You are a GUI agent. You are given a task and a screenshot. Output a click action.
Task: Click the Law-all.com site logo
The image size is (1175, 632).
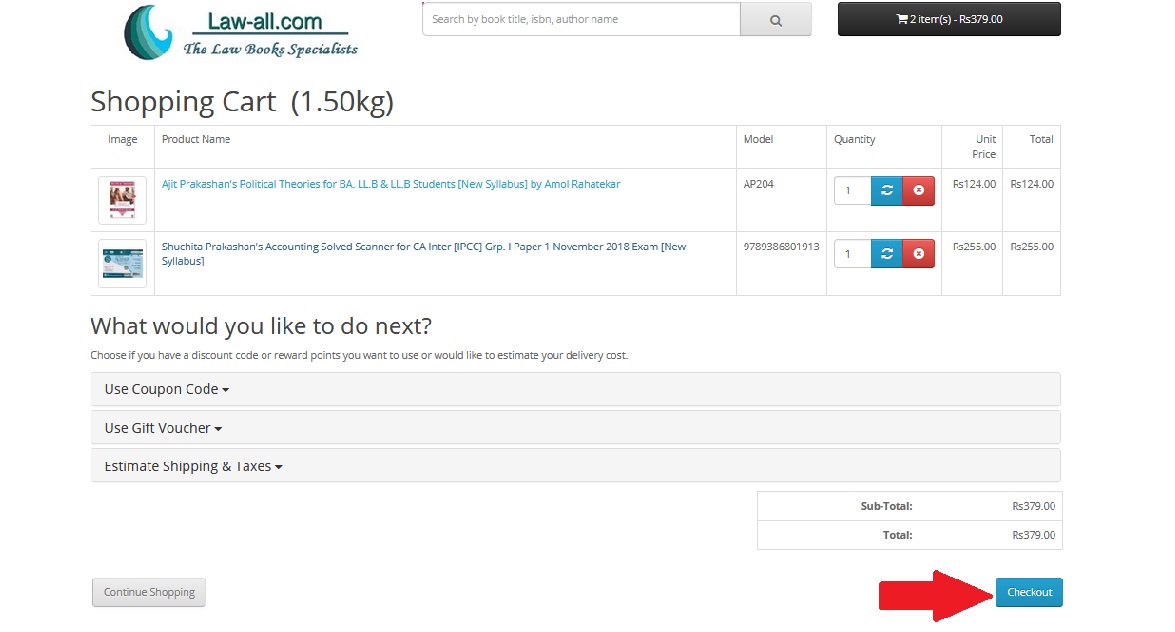pyautogui.click(x=241, y=32)
